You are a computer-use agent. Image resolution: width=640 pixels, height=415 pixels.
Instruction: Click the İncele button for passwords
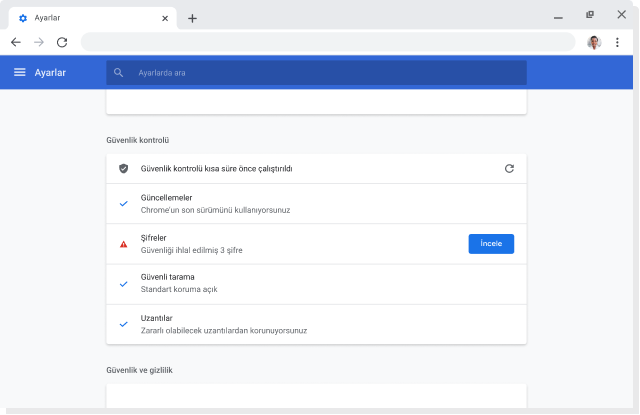click(491, 244)
